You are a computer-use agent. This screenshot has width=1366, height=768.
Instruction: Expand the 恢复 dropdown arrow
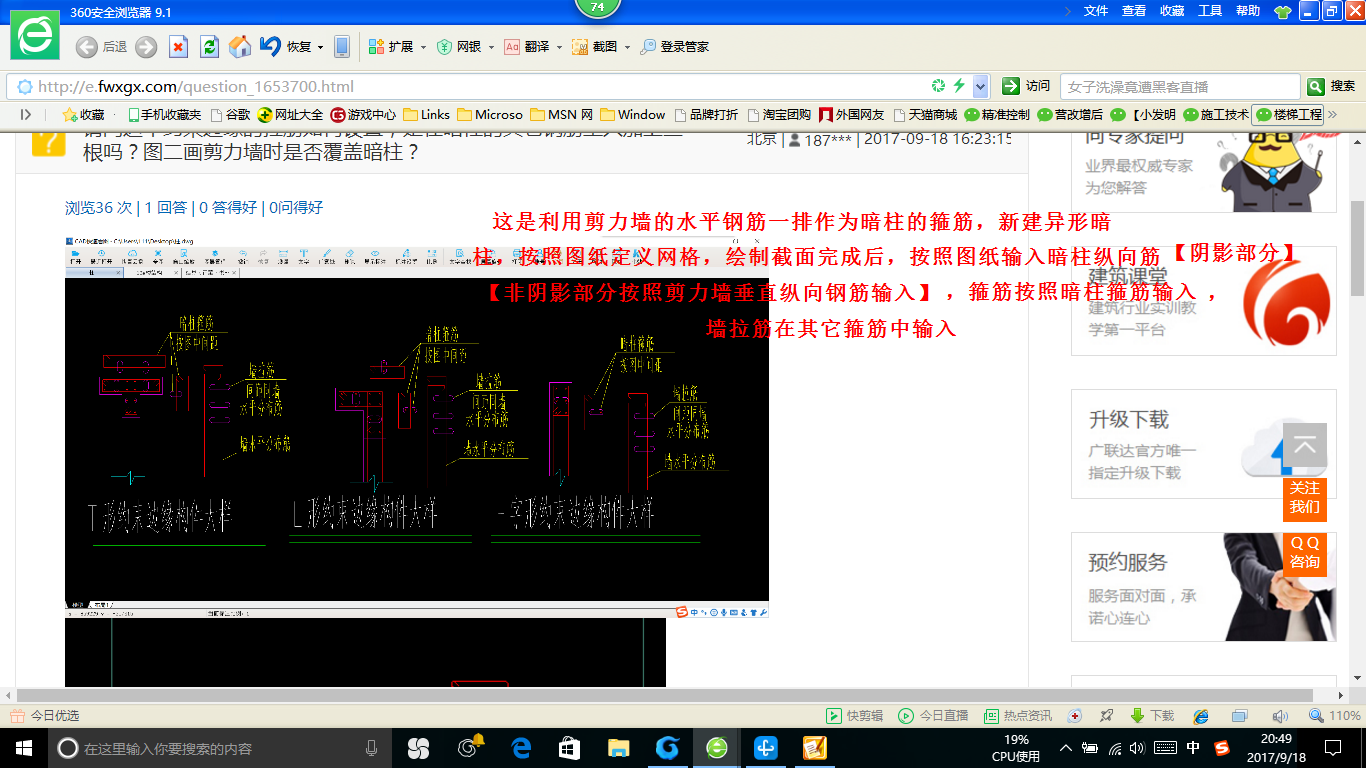click(321, 47)
